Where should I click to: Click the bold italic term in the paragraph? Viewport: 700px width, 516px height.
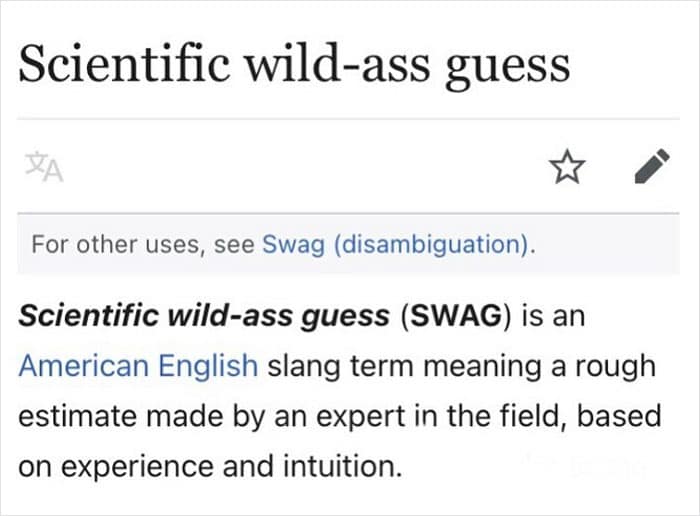204,316
